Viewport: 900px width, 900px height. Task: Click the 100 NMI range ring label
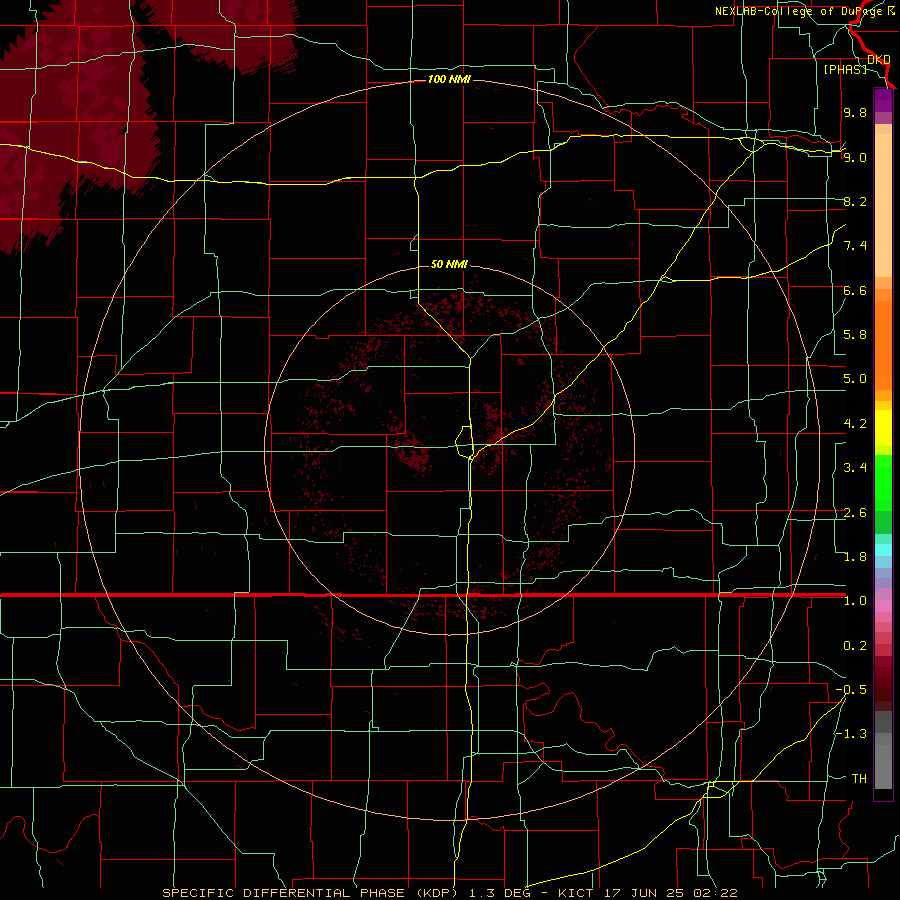click(449, 79)
